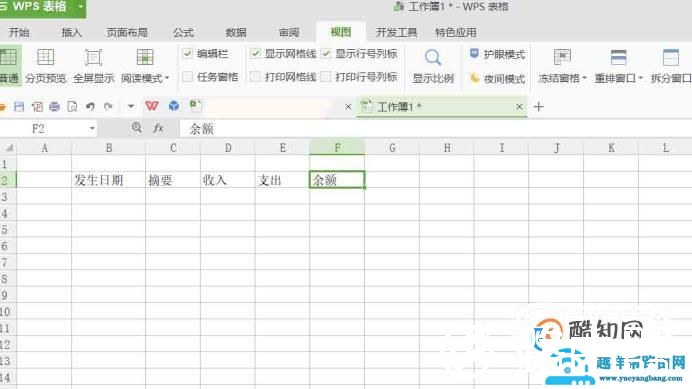Enable 打印网格线 print gridlines checkbox
692x389 pixels.
click(x=255, y=76)
